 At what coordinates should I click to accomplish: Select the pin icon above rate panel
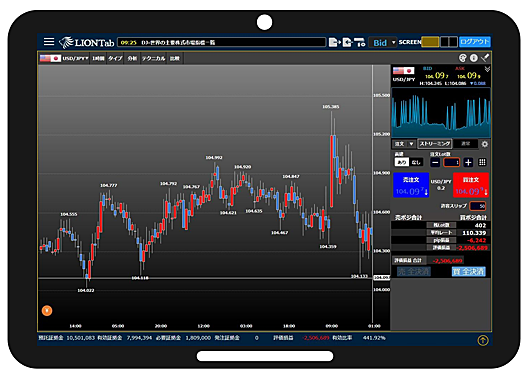tap(485, 58)
